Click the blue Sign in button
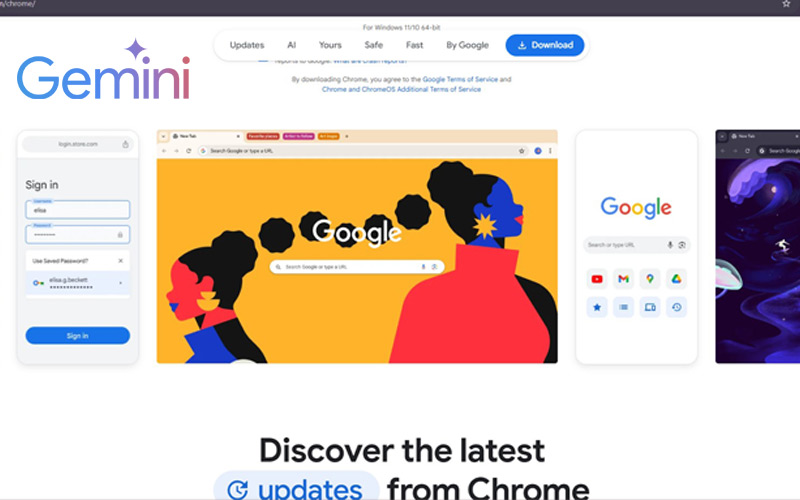800x500 pixels. click(x=78, y=335)
